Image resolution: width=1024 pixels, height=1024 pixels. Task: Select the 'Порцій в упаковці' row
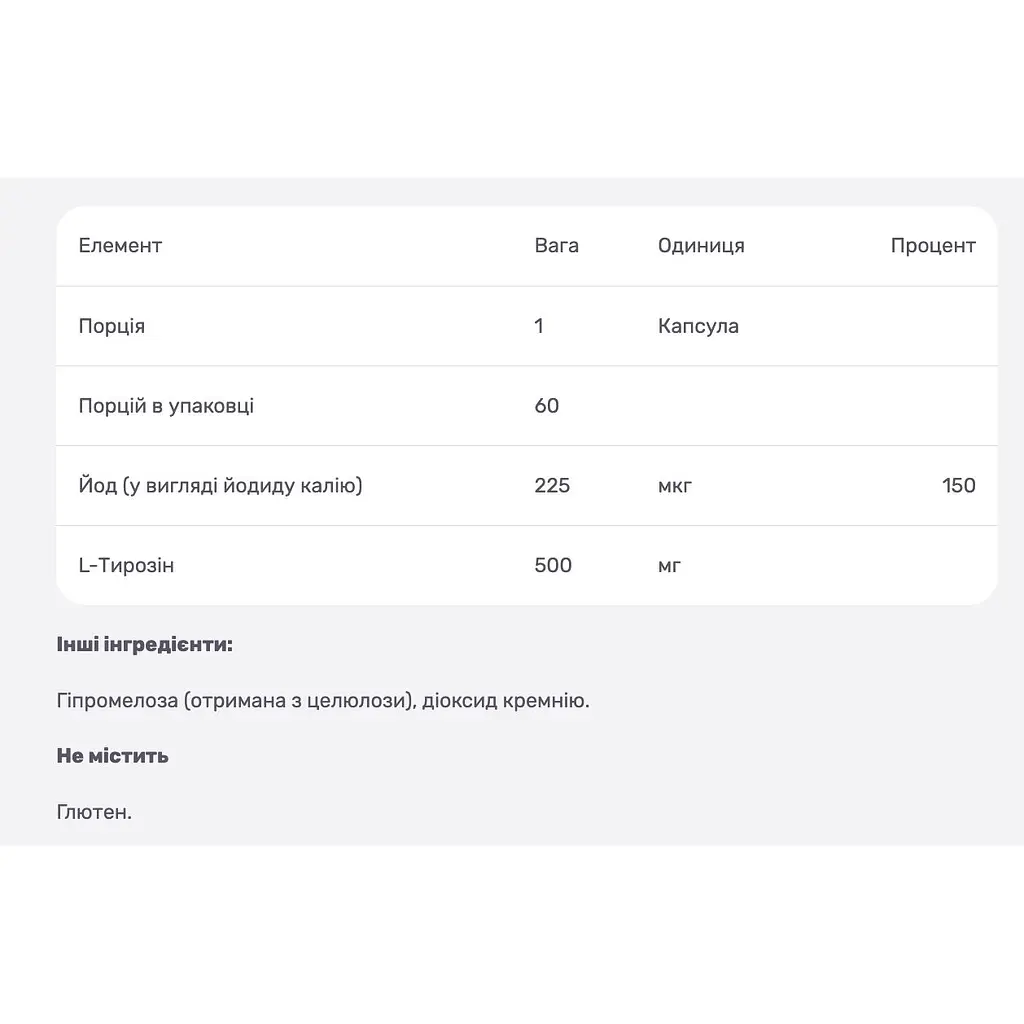click(526, 406)
